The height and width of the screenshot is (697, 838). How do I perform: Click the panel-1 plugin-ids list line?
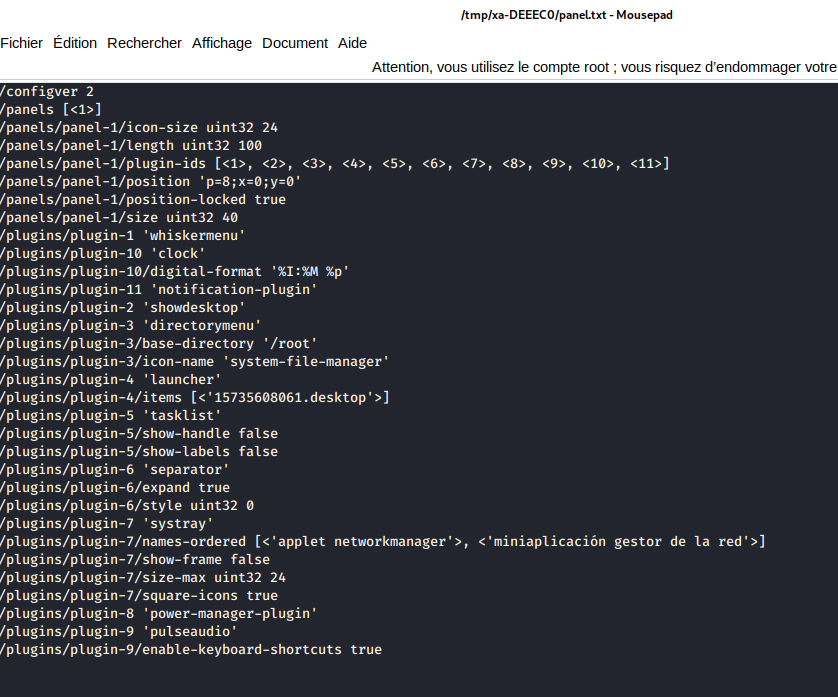334,163
